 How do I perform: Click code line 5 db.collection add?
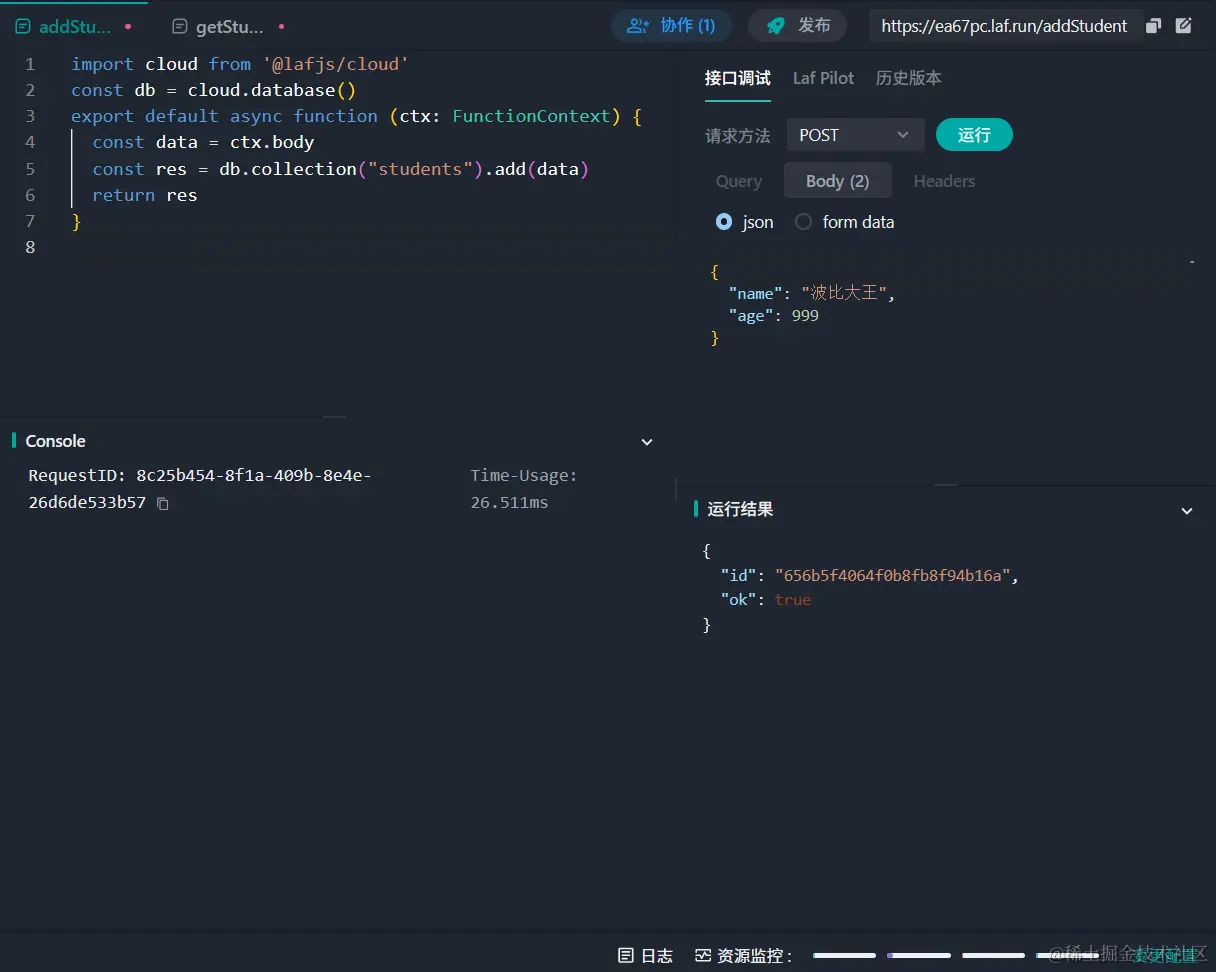341,169
